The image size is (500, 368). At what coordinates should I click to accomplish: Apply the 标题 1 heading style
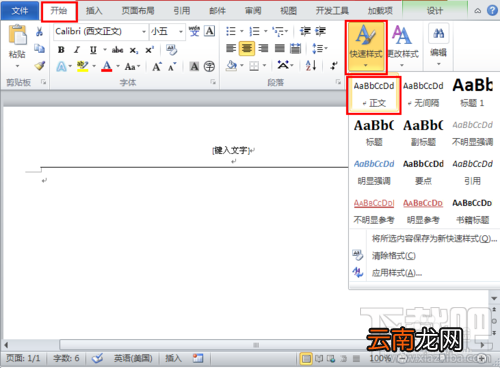[x=472, y=93]
